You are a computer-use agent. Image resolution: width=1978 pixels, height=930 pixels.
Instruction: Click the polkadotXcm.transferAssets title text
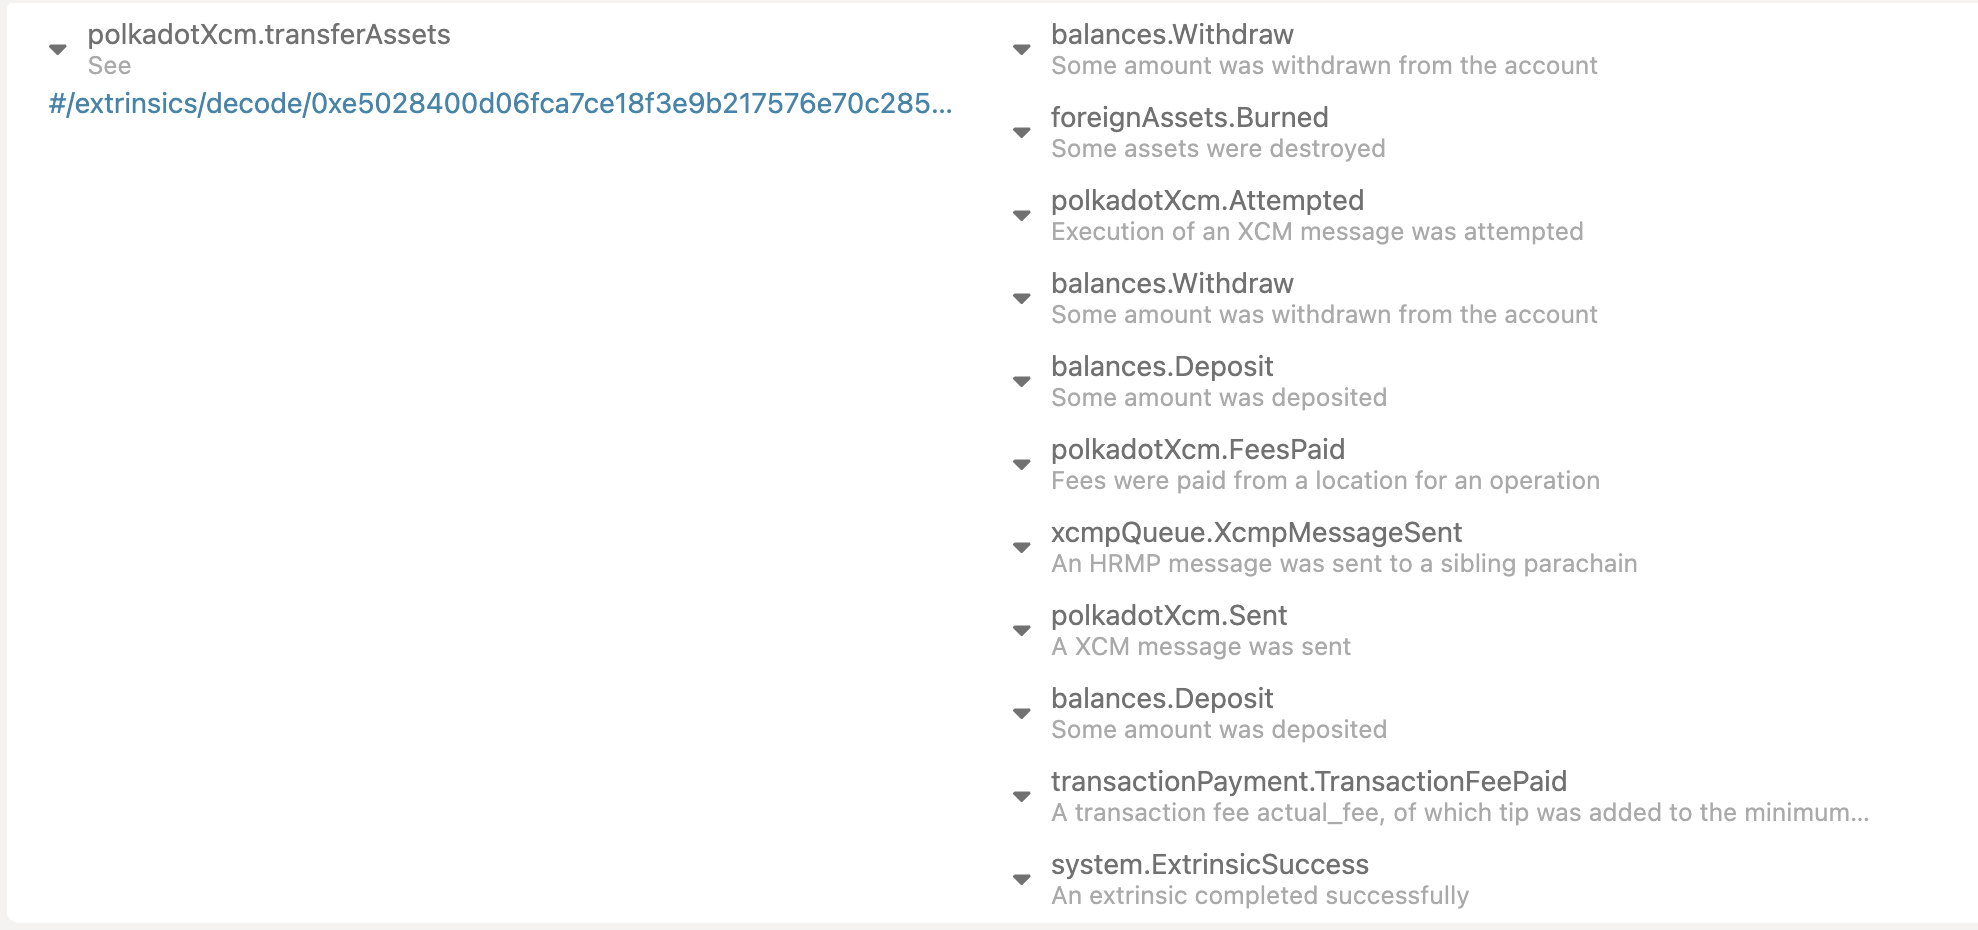[x=269, y=35]
